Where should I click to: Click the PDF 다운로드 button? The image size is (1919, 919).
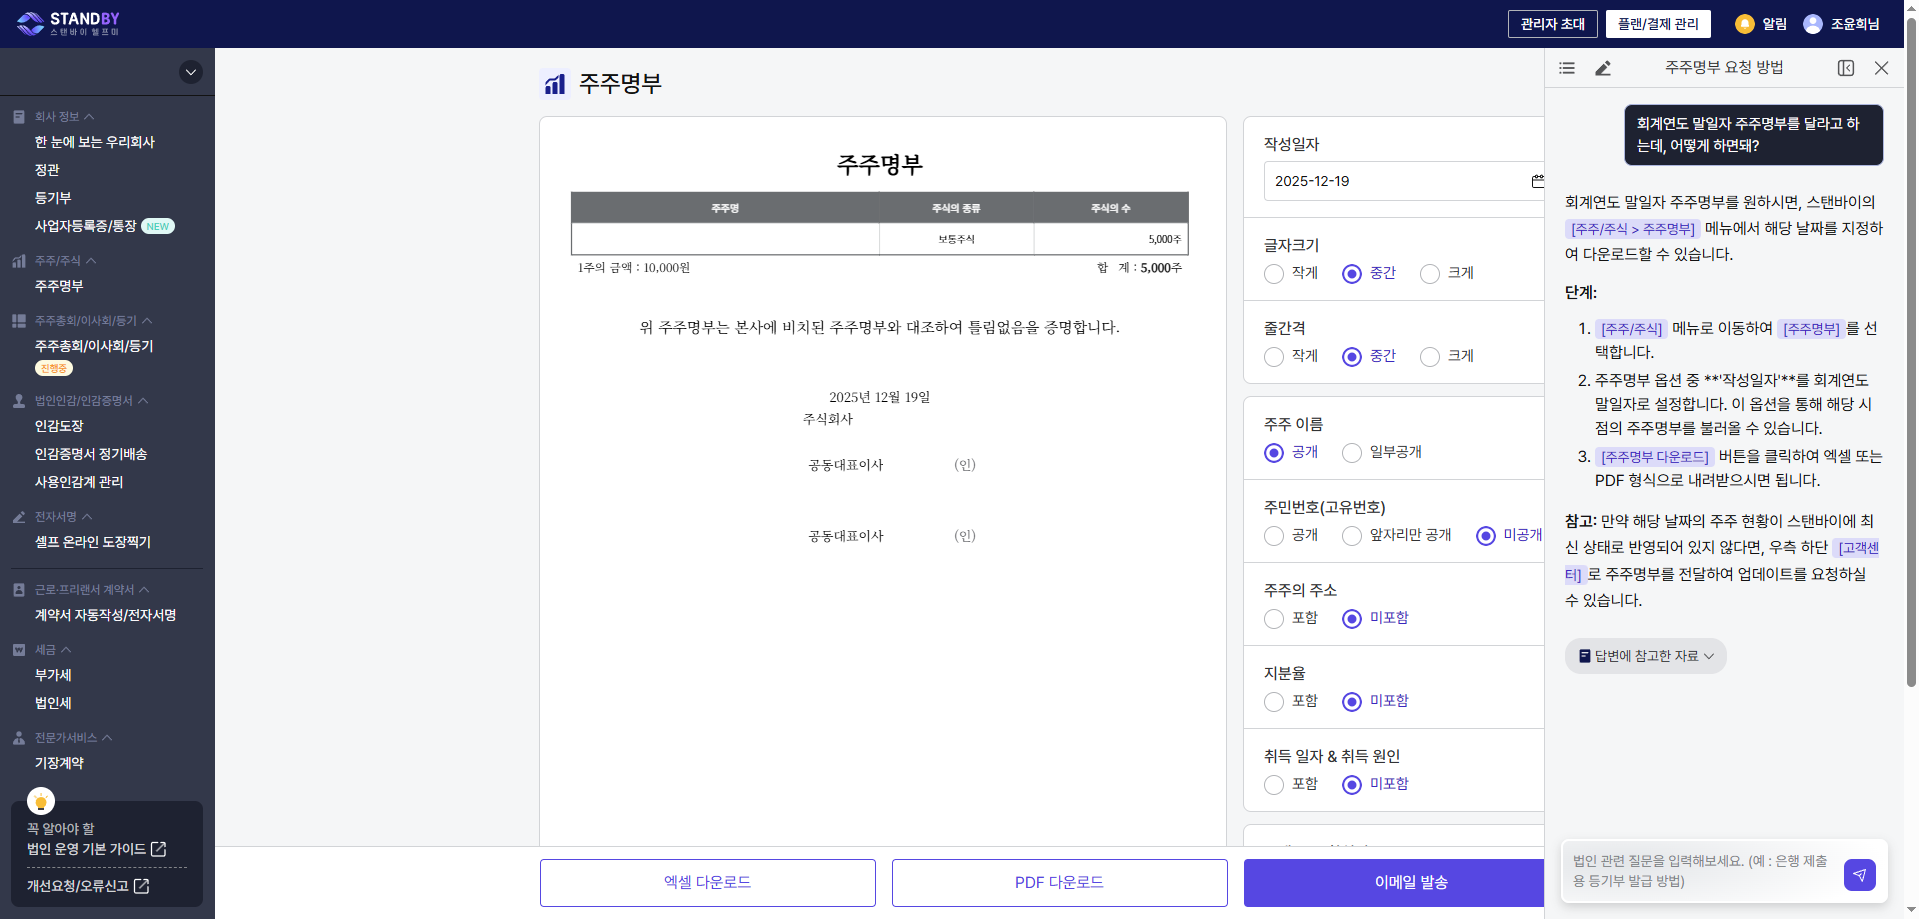tap(1059, 882)
